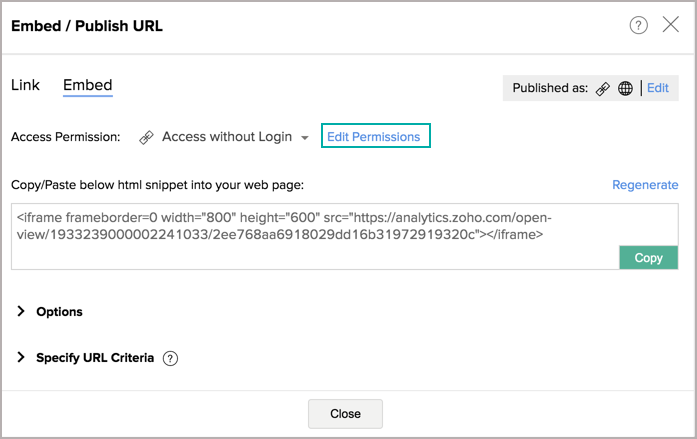This screenshot has width=697, height=439.
Task: Click the Specify URL Criteria label
Action: click(95, 358)
